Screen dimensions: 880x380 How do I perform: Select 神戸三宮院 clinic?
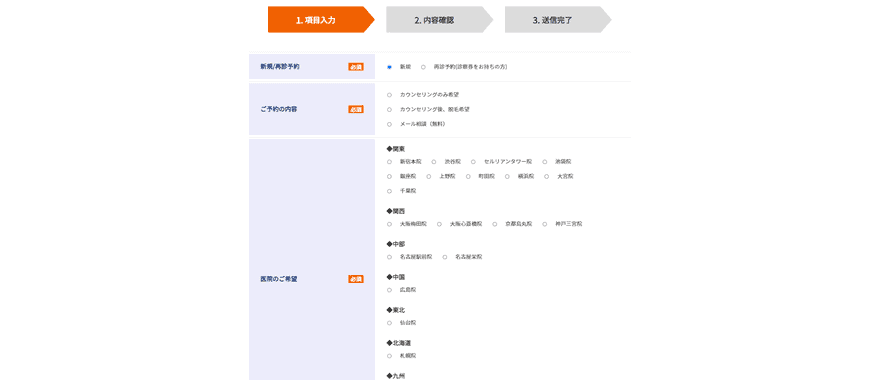click(544, 224)
